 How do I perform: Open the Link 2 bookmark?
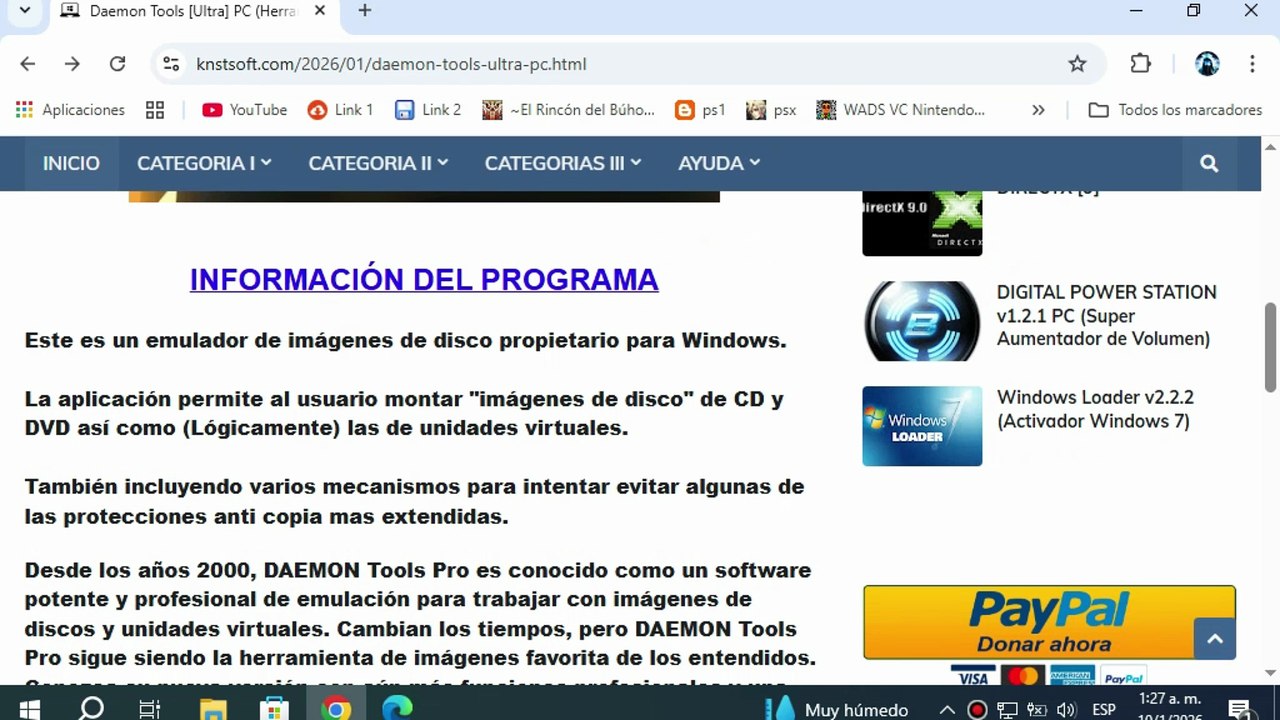click(428, 110)
